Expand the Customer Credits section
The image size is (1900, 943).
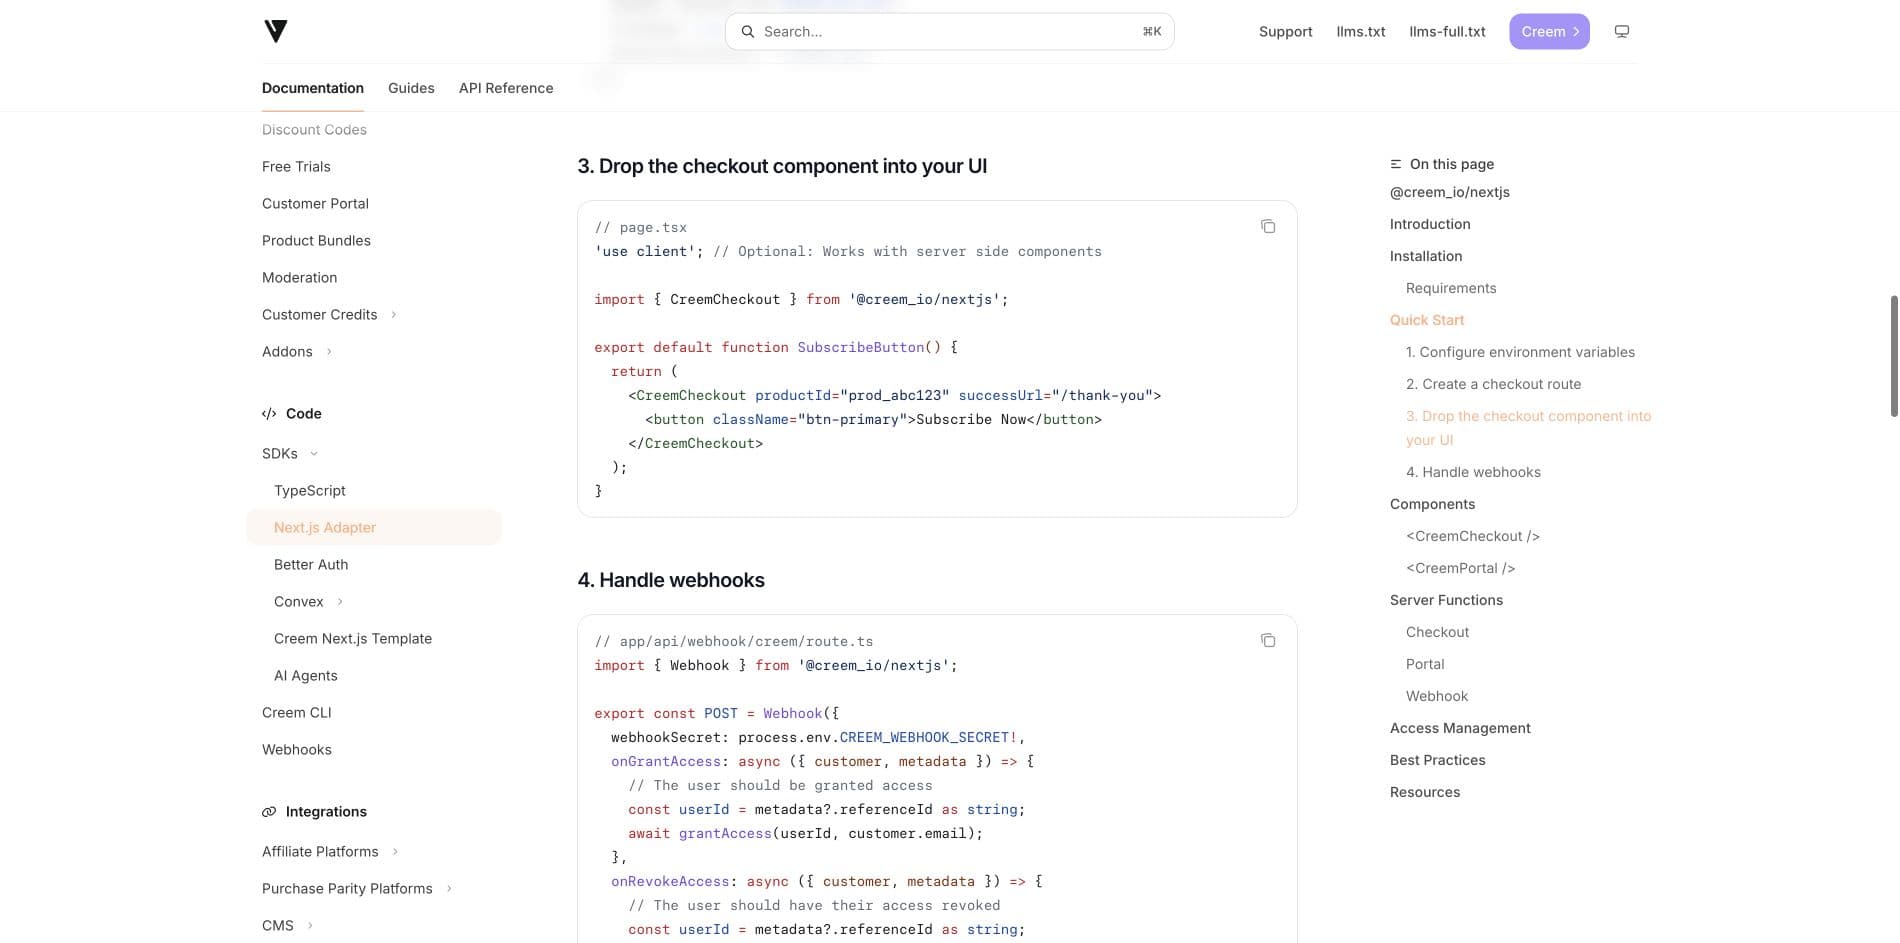tap(394, 315)
